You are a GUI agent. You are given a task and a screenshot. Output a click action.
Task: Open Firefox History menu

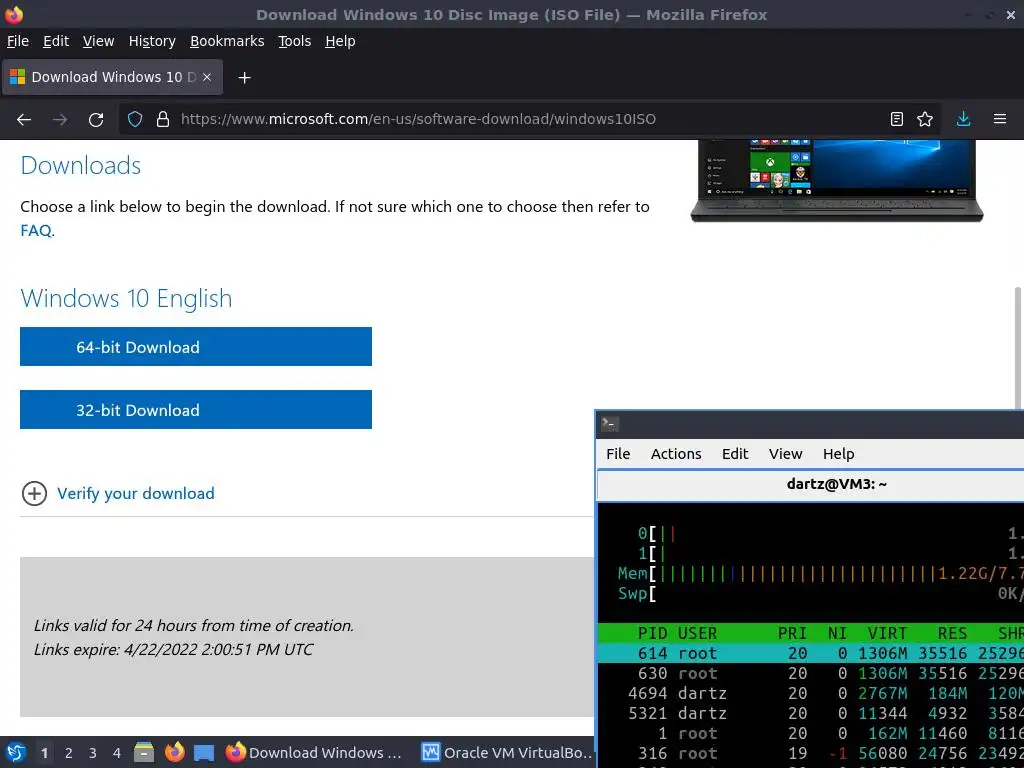152,41
